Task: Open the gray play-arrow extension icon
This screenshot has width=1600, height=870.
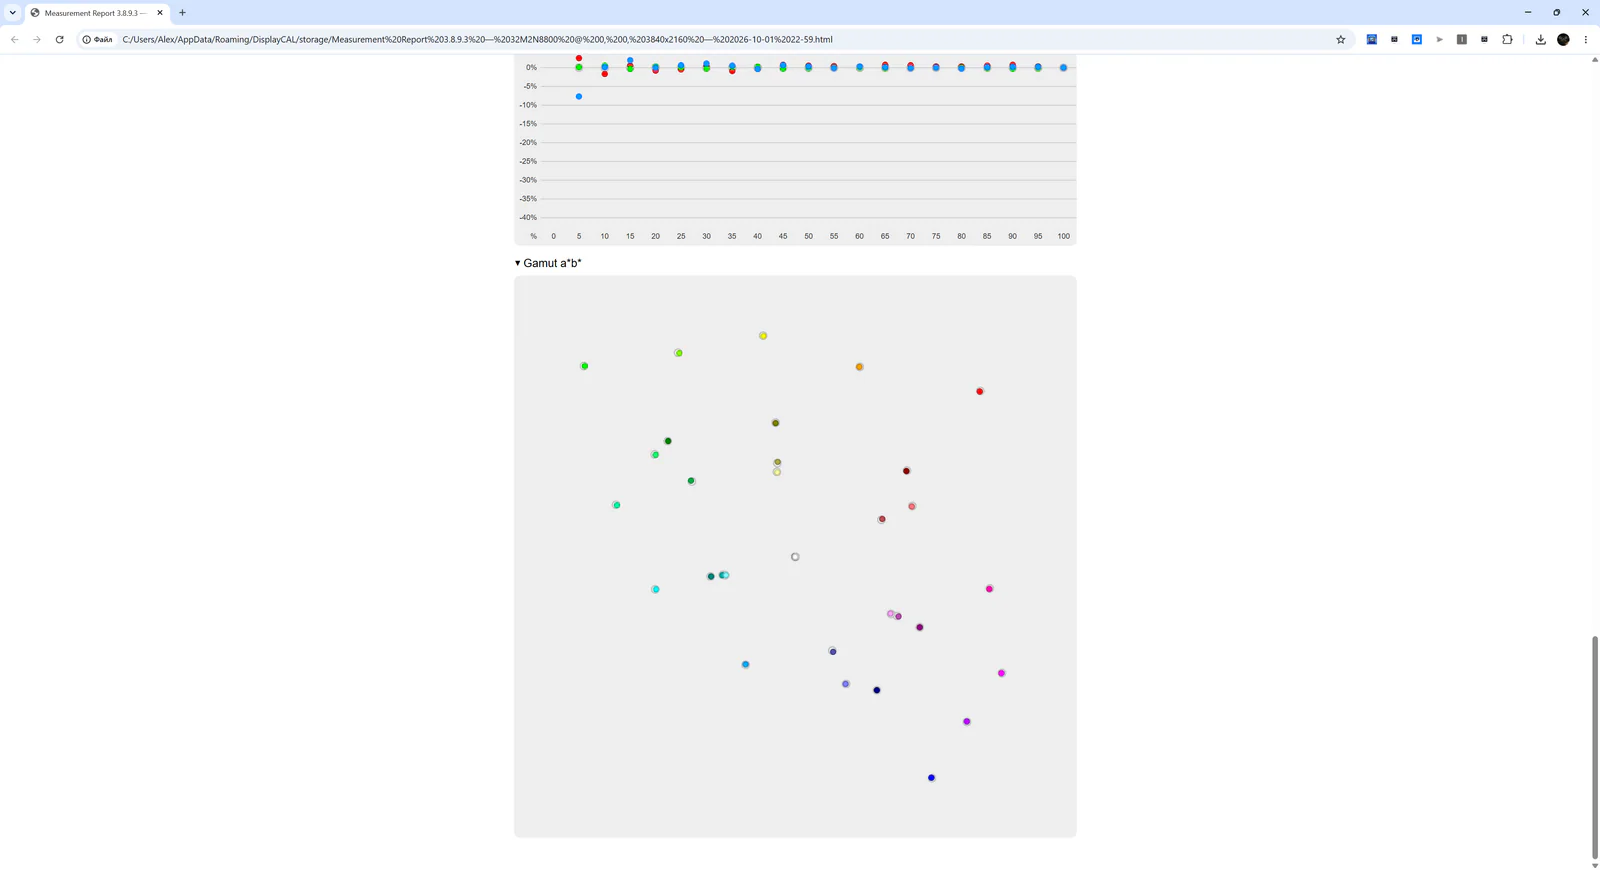Action: (1440, 39)
